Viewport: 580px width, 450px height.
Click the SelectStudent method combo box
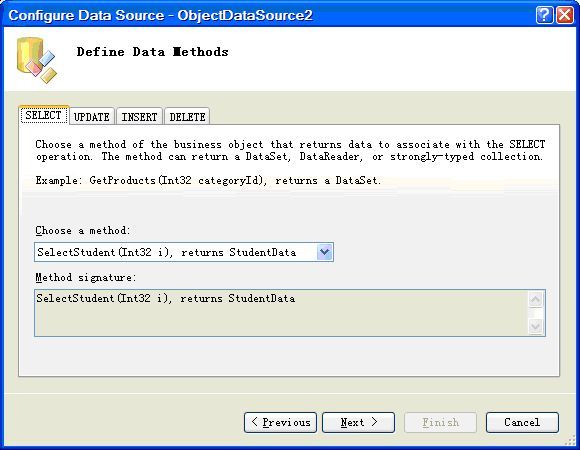coord(184,252)
